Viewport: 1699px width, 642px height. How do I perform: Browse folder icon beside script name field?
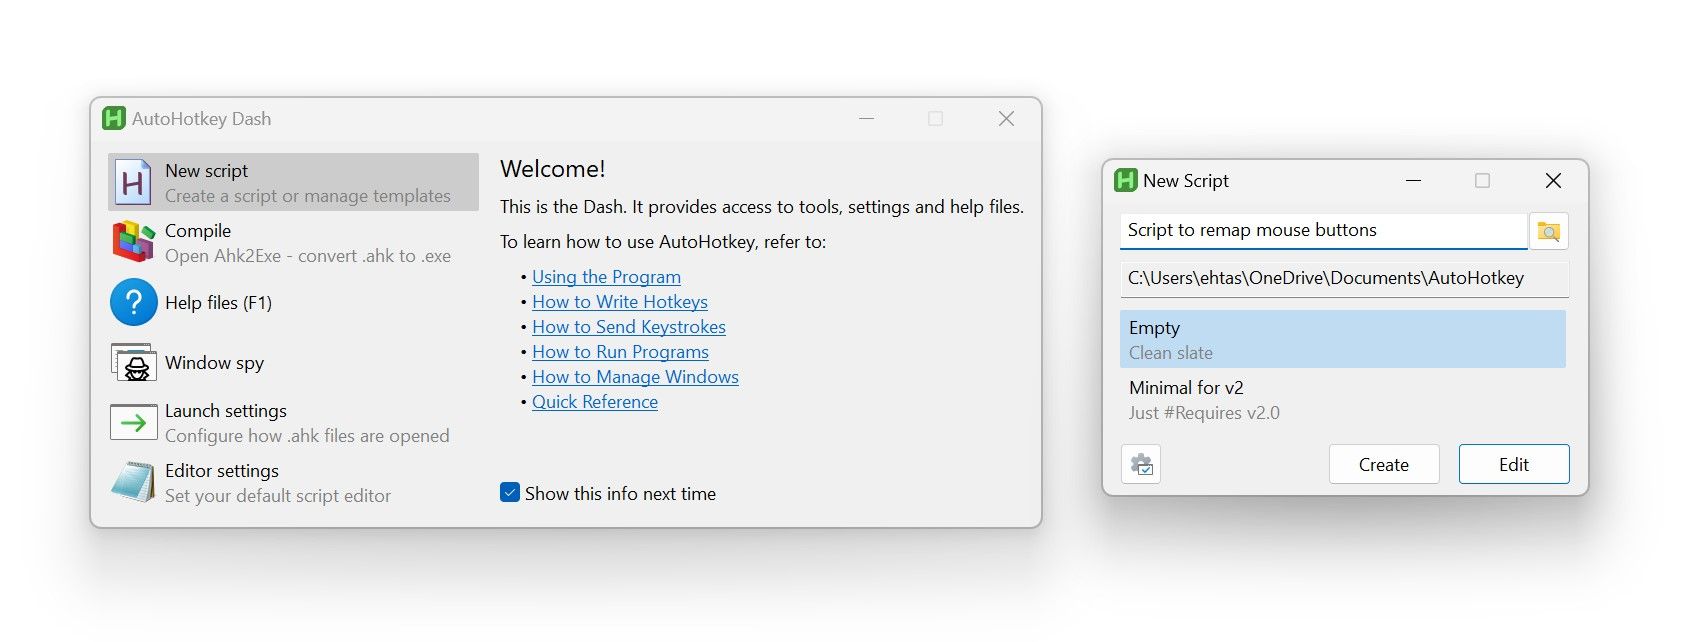(x=1548, y=231)
